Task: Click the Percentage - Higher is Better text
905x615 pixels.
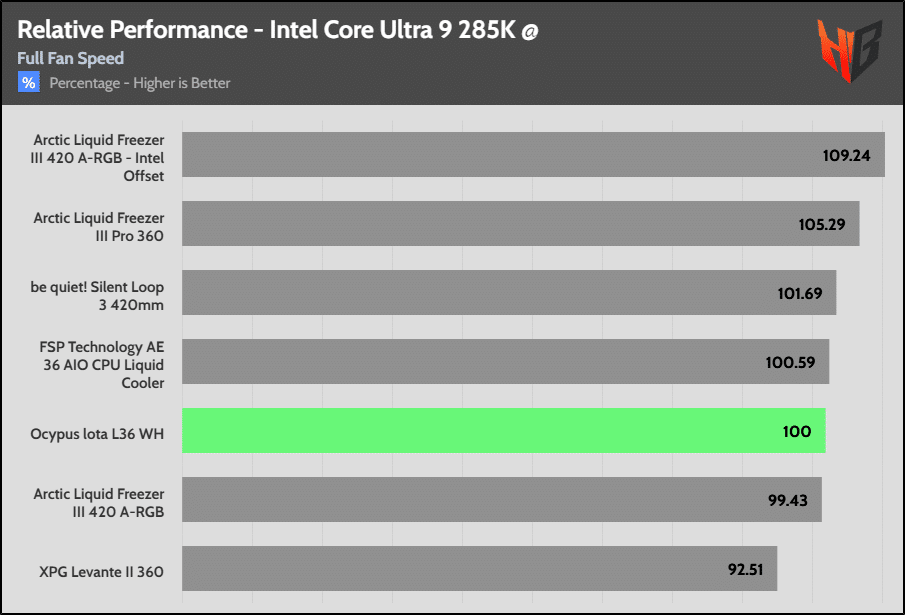Action: pyautogui.click(x=140, y=83)
